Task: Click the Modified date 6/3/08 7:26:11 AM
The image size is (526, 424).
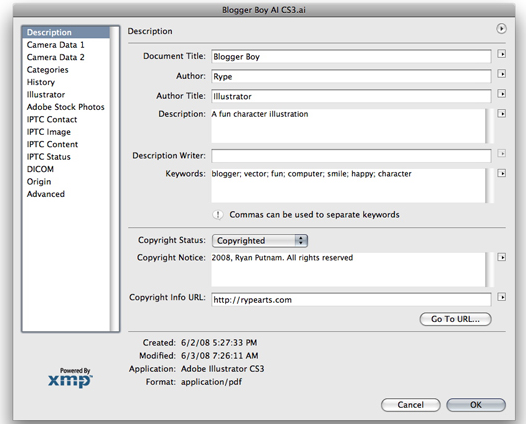Action: tap(220, 356)
